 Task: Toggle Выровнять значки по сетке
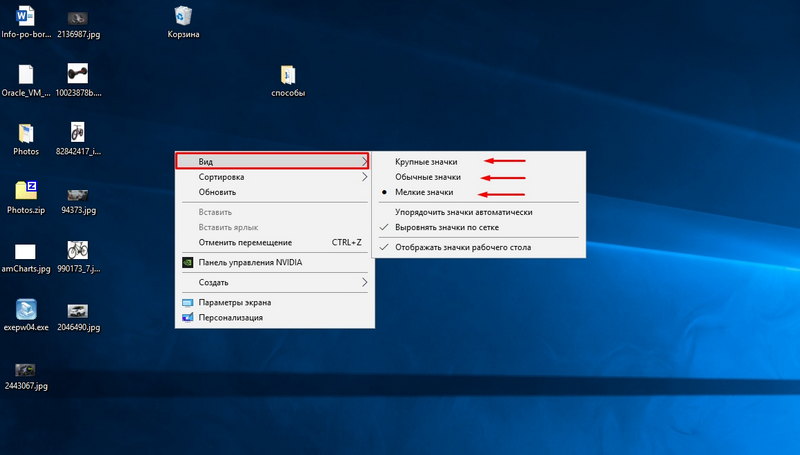pos(456,227)
